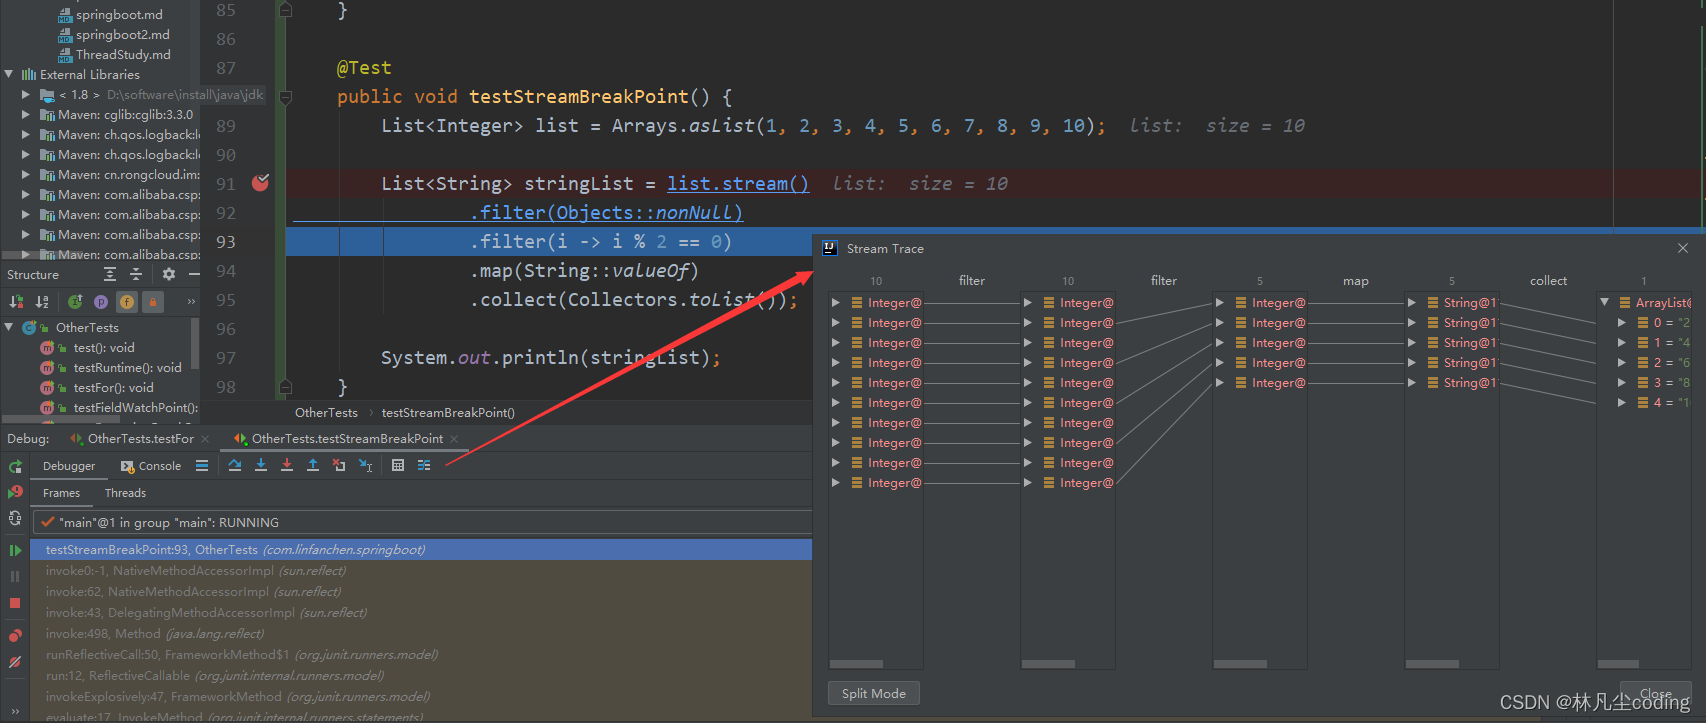The width and height of the screenshot is (1706, 723).
Task: Select the main thread dropdown in Frames
Action: 421,522
